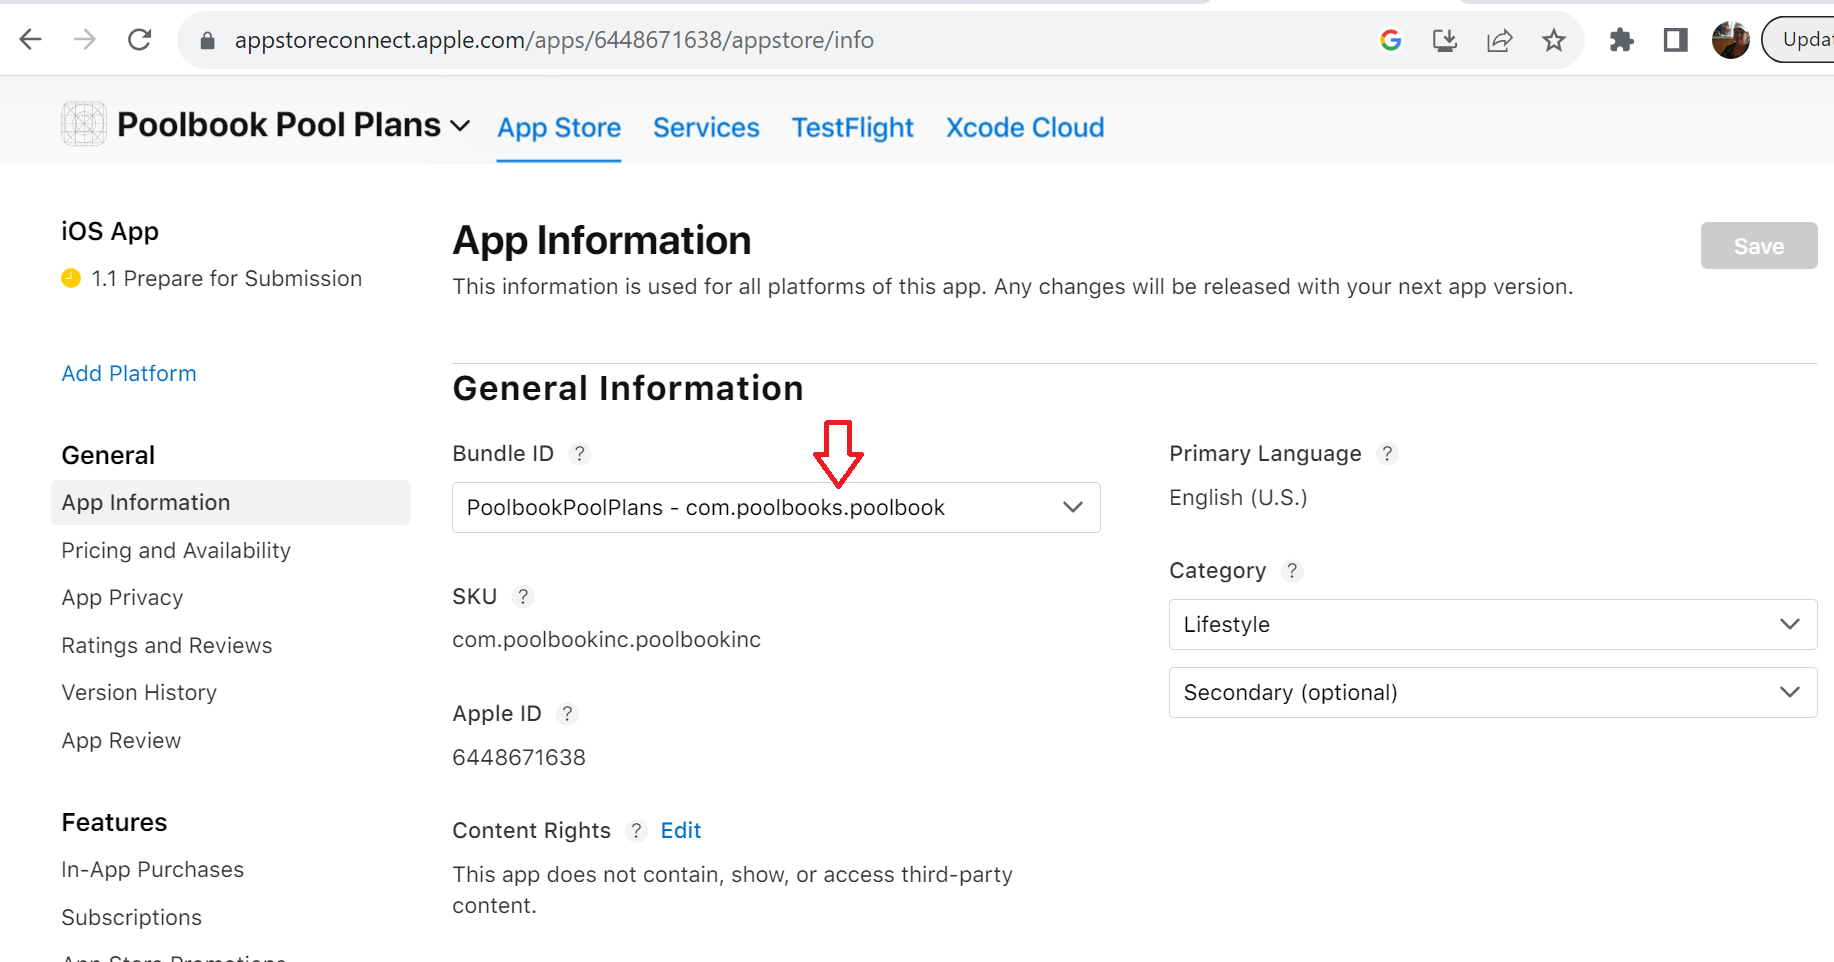Show help for Content Rights
This screenshot has width=1834, height=962.
coord(636,831)
